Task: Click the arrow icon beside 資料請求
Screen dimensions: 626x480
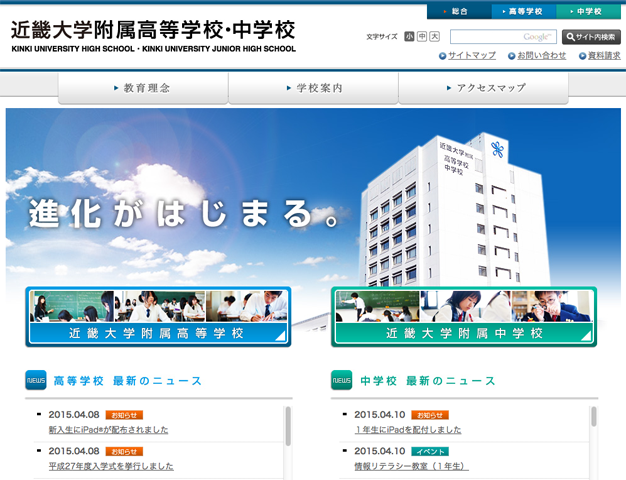Action: tap(582, 56)
